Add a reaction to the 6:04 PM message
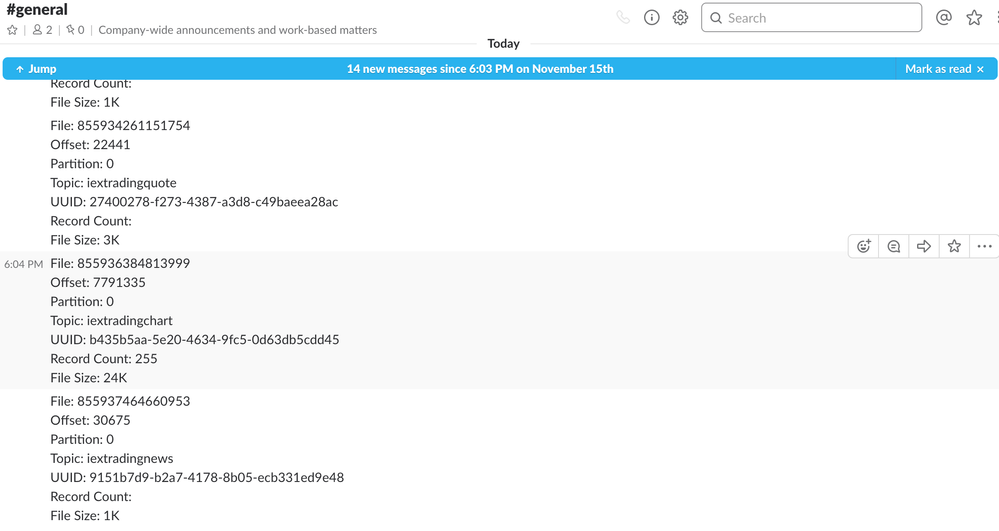Image resolution: width=999 pixels, height=531 pixels. pyautogui.click(x=864, y=246)
